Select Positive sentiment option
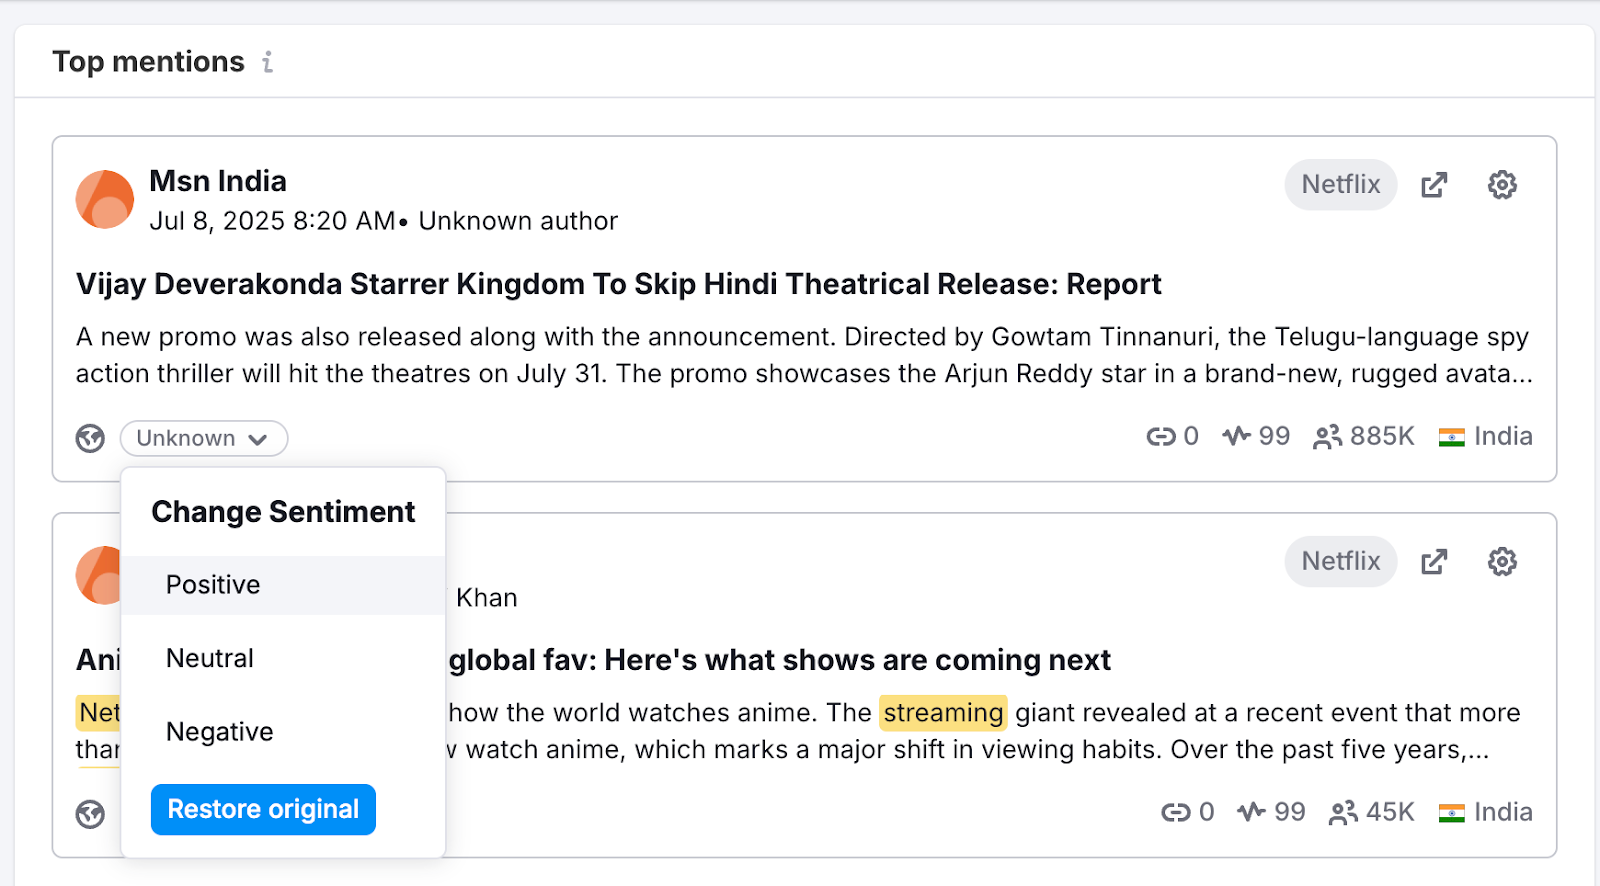This screenshot has width=1600, height=886. point(213,585)
